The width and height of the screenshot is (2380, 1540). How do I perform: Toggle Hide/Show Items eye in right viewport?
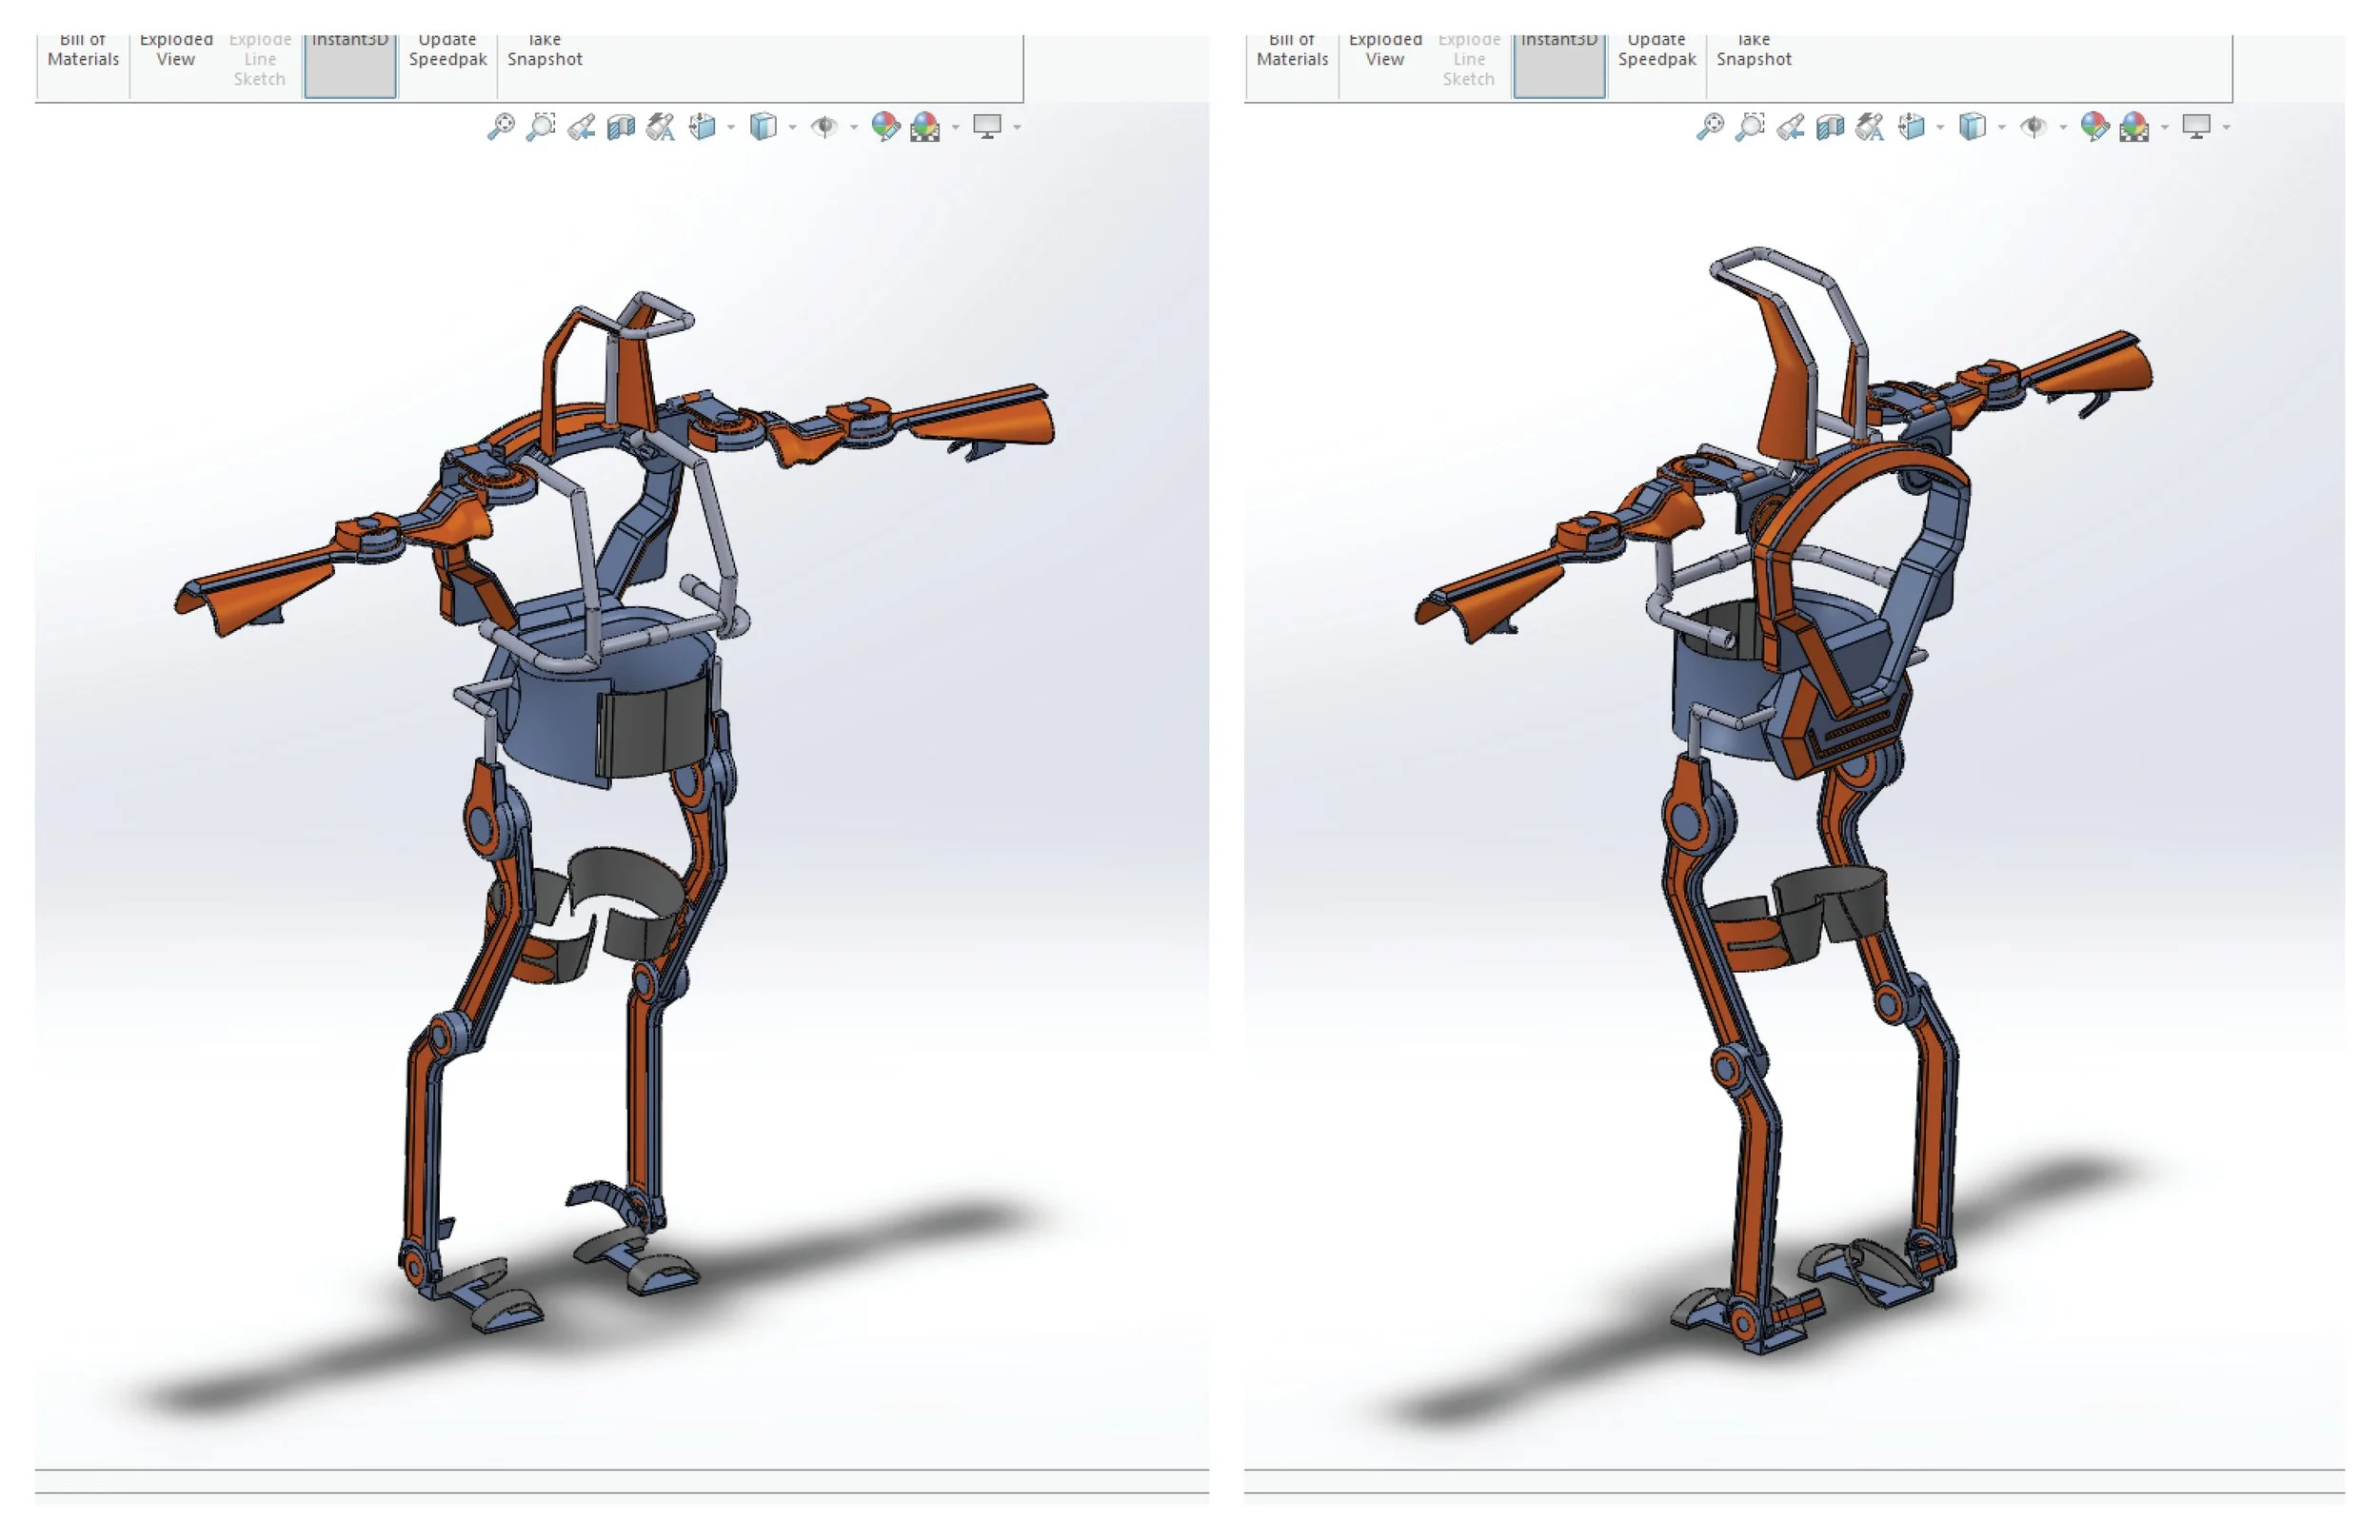[x=2033, y=126]
